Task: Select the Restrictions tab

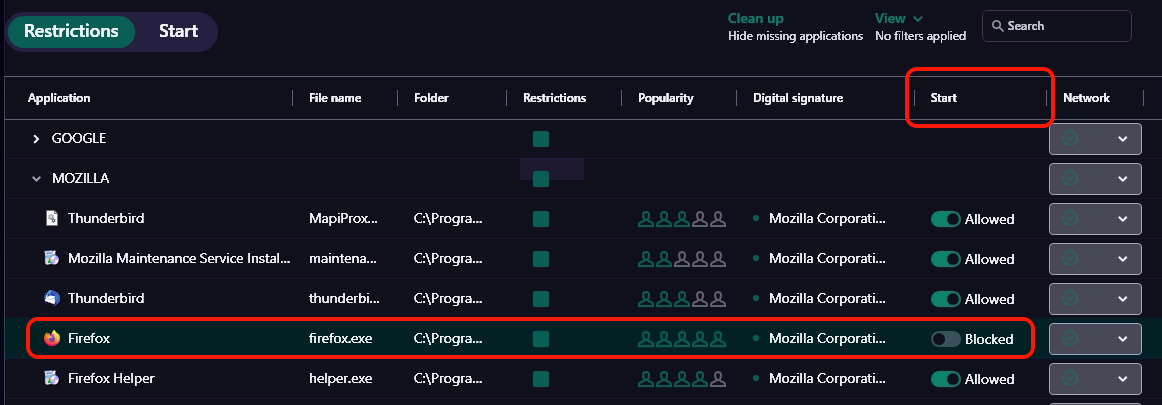Action: [71, 31]
